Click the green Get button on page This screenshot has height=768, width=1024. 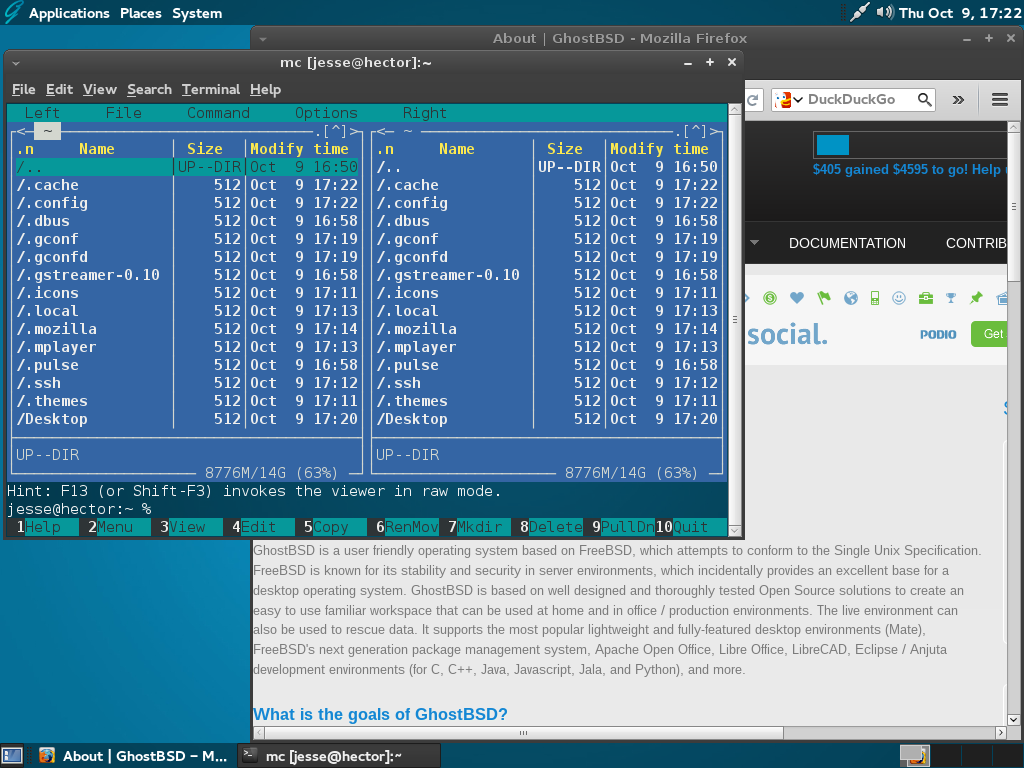[x=989, y=334]
